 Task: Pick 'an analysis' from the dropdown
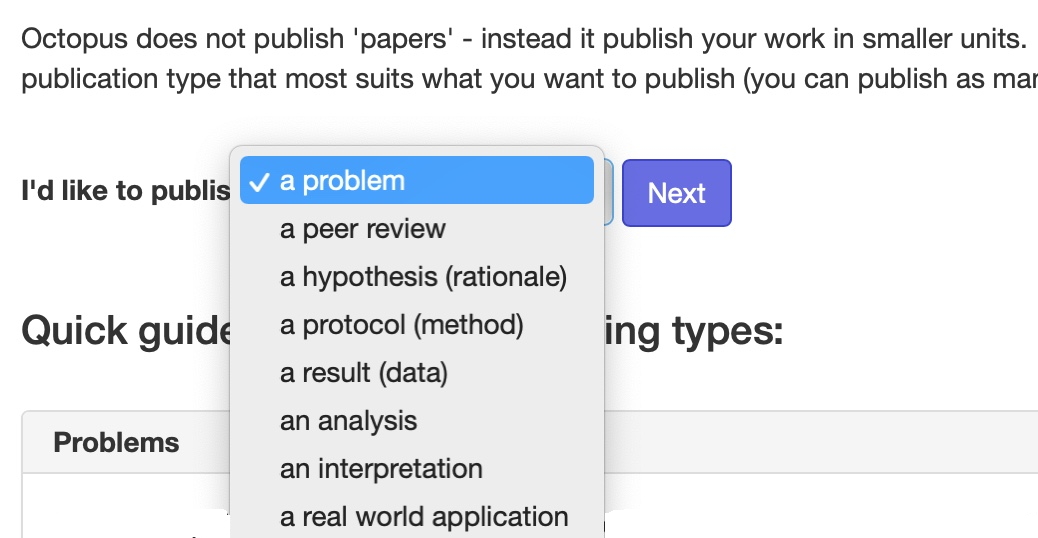click(x=348, y=421)
